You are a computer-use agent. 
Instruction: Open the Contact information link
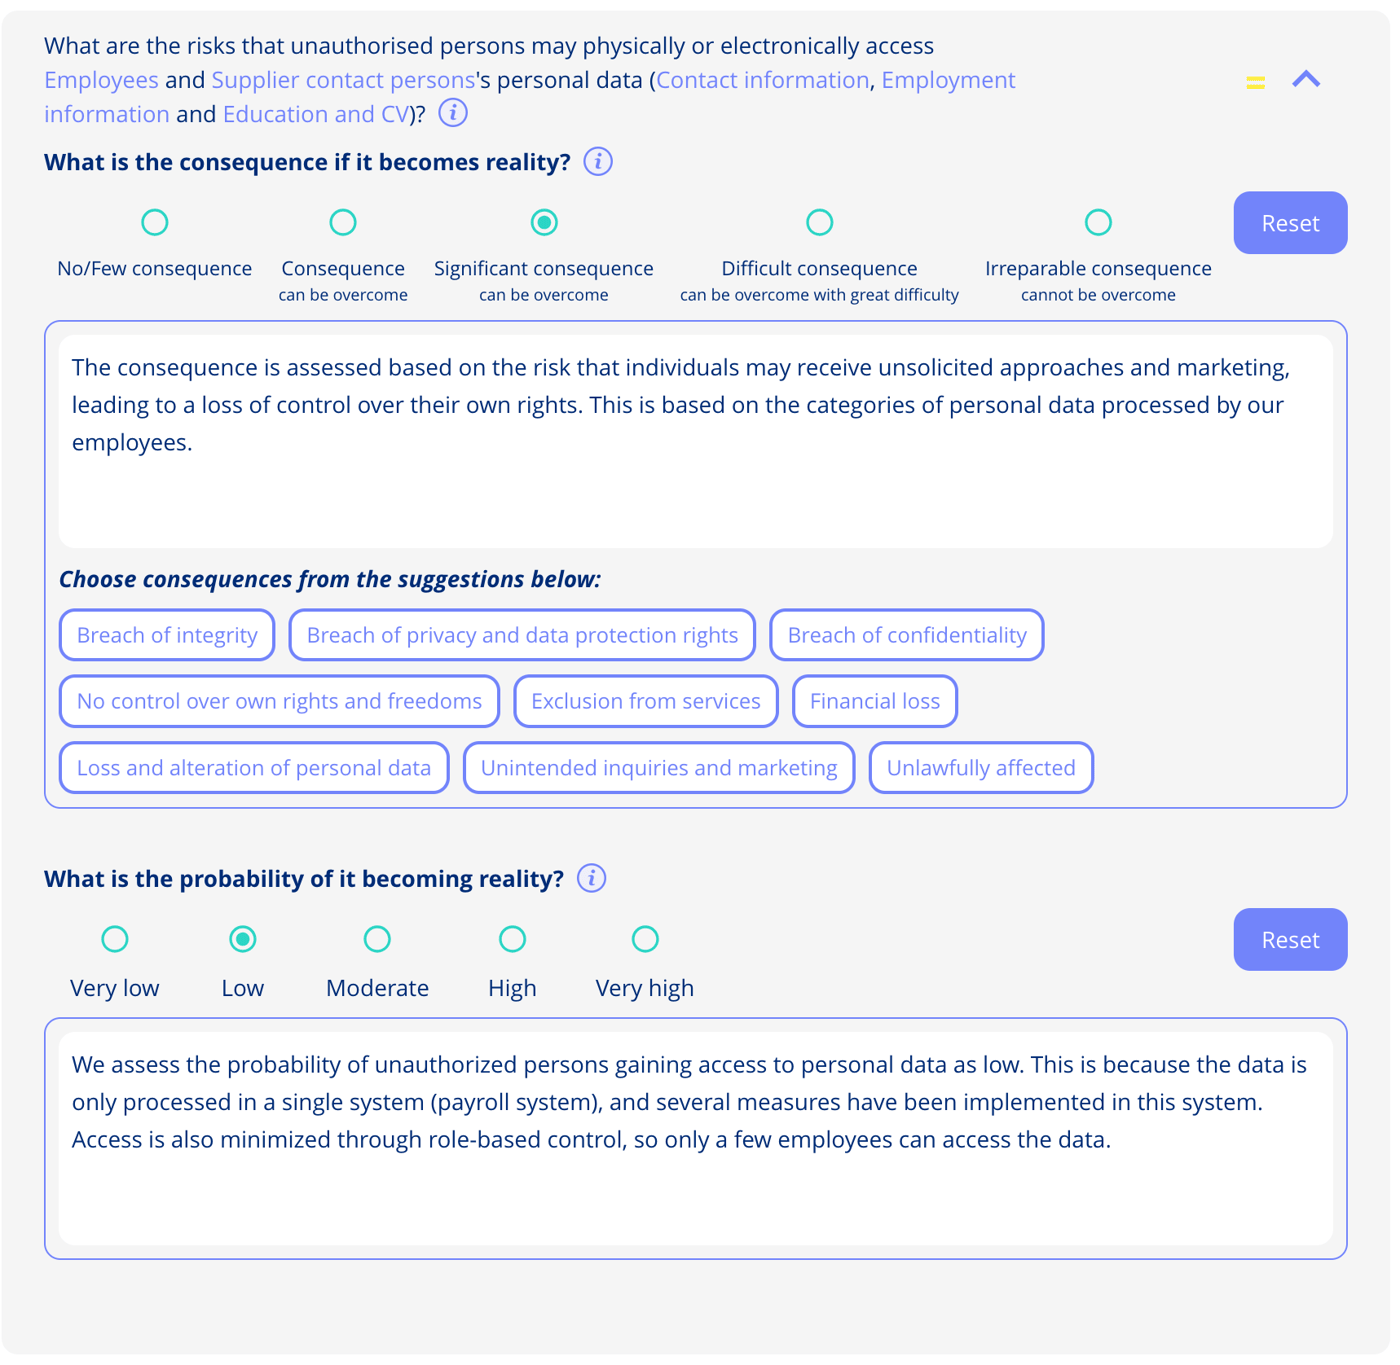coord(761,80)
